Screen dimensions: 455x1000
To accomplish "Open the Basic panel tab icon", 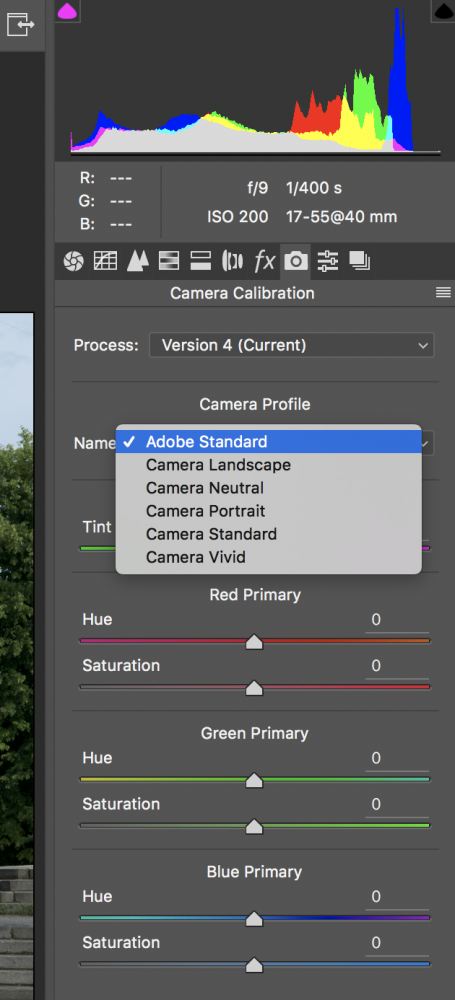I will 73,261.
